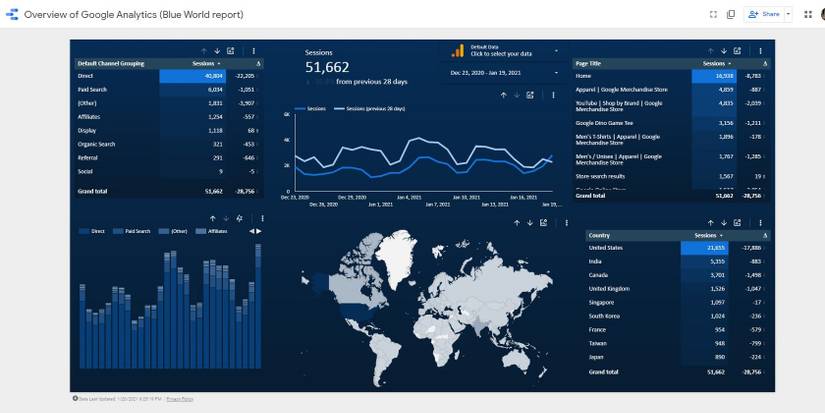Image resolution: width=825 pixels, height=413 pixels.
Task: Open the Share dropdown arrow
Action: click(x=788, y=14)
